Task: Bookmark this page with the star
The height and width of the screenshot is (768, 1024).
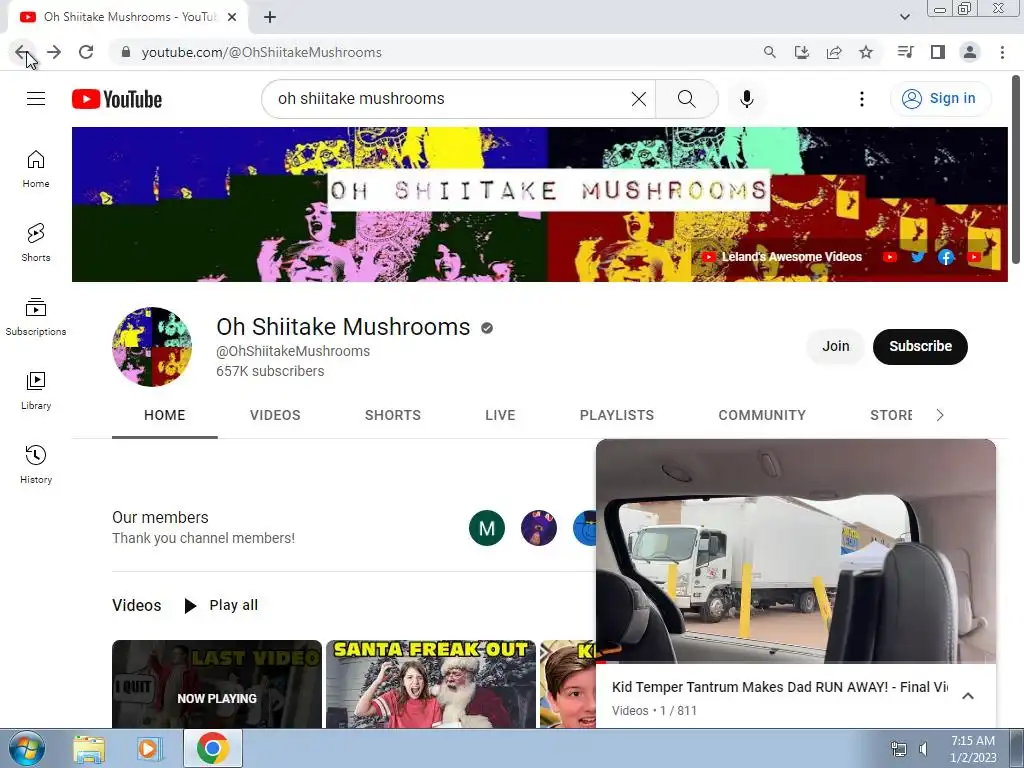Action: [x=866, y=52]
